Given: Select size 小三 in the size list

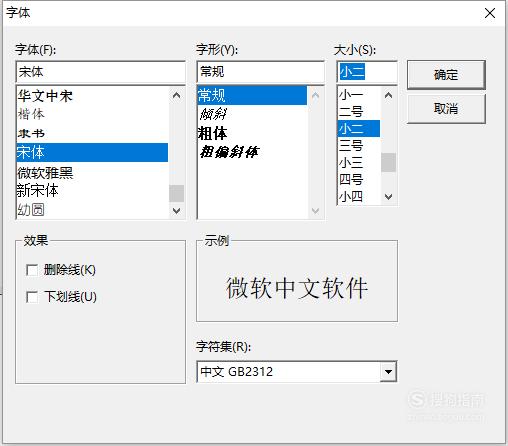Looking at the screenshot, I should 359,163.
